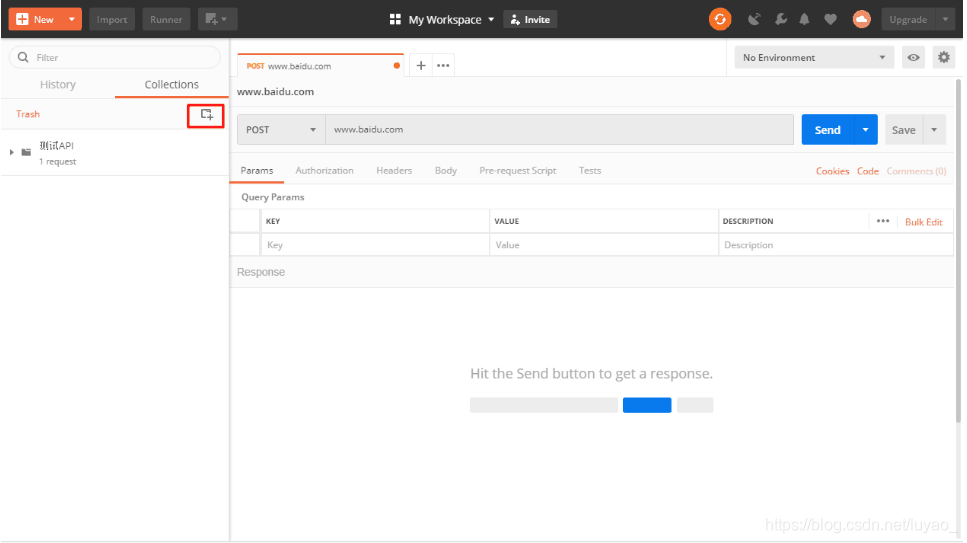Open a new request tab with plus
967x543 pixels.
421,65
